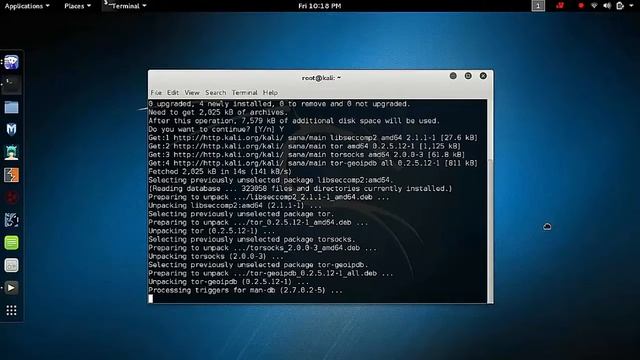Open the volume speaker indicator

tap(607, 6)
